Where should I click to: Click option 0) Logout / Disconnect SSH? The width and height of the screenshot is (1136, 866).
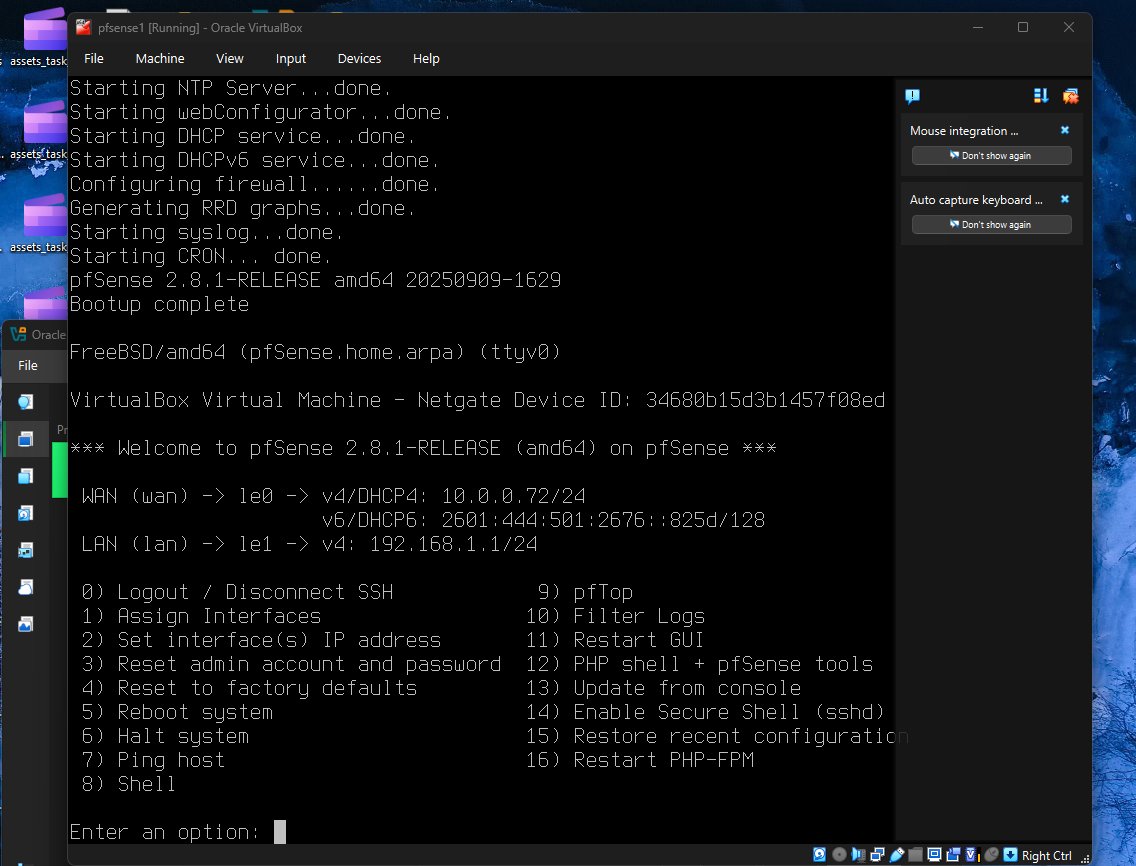pyautogui.click(x=238, y=592)
